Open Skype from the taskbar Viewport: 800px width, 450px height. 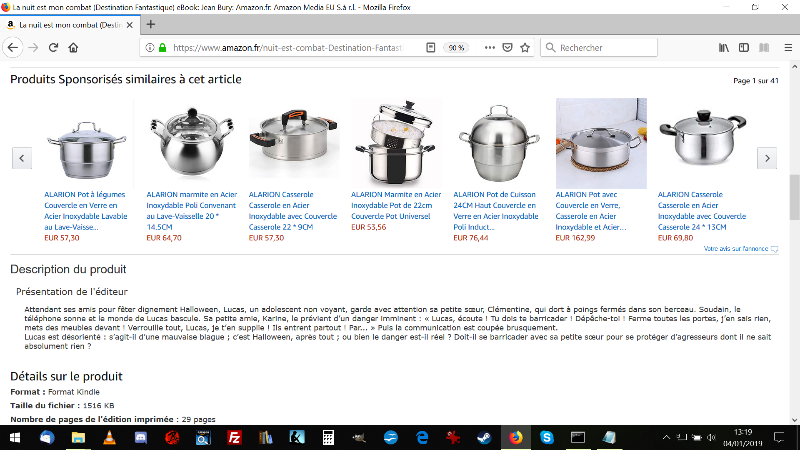546,437
